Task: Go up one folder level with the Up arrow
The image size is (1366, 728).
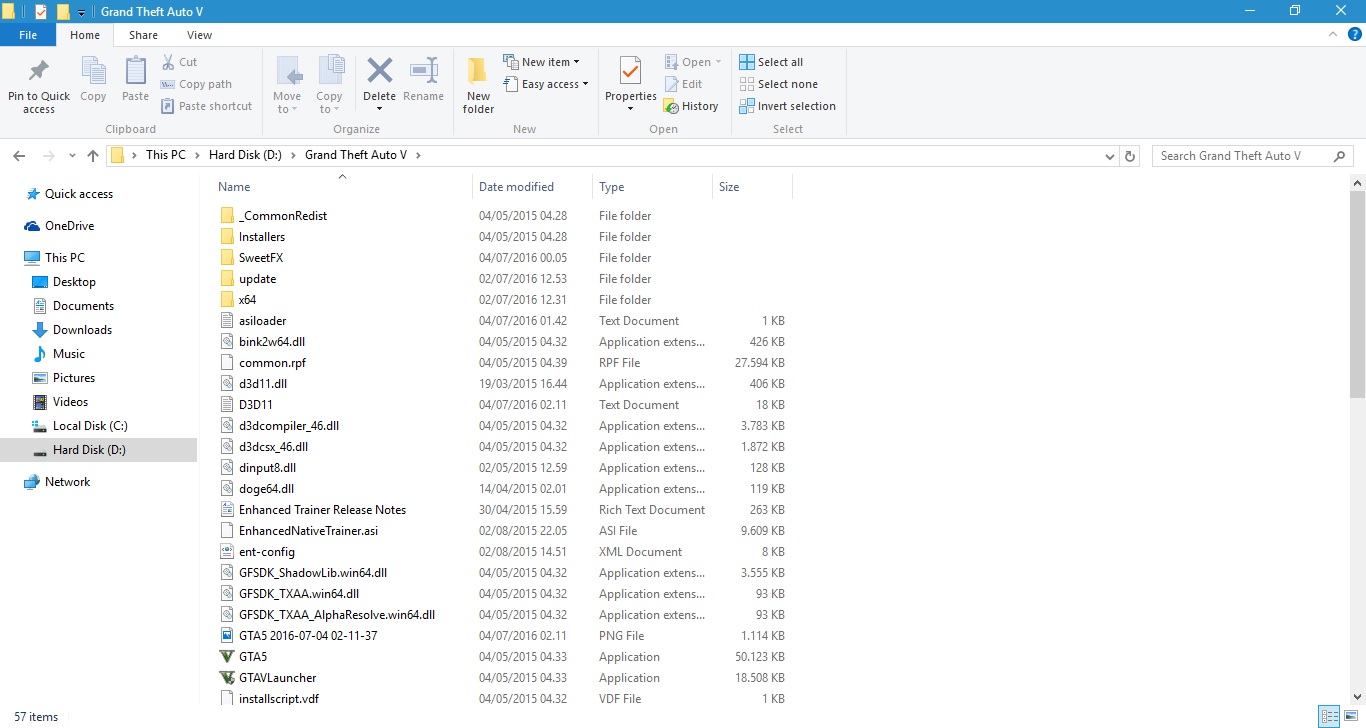Action: point(93,156)
